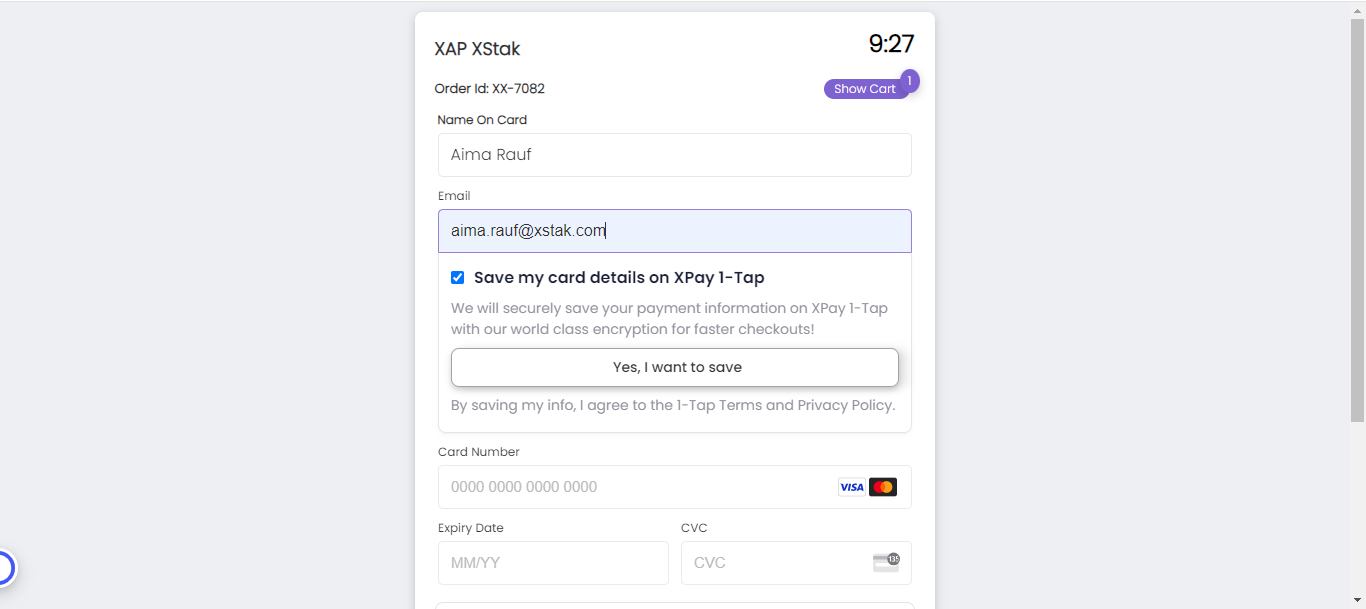Click the CVC input field
The height and width of the screenshot is (609, 1366).
(775, 563)
